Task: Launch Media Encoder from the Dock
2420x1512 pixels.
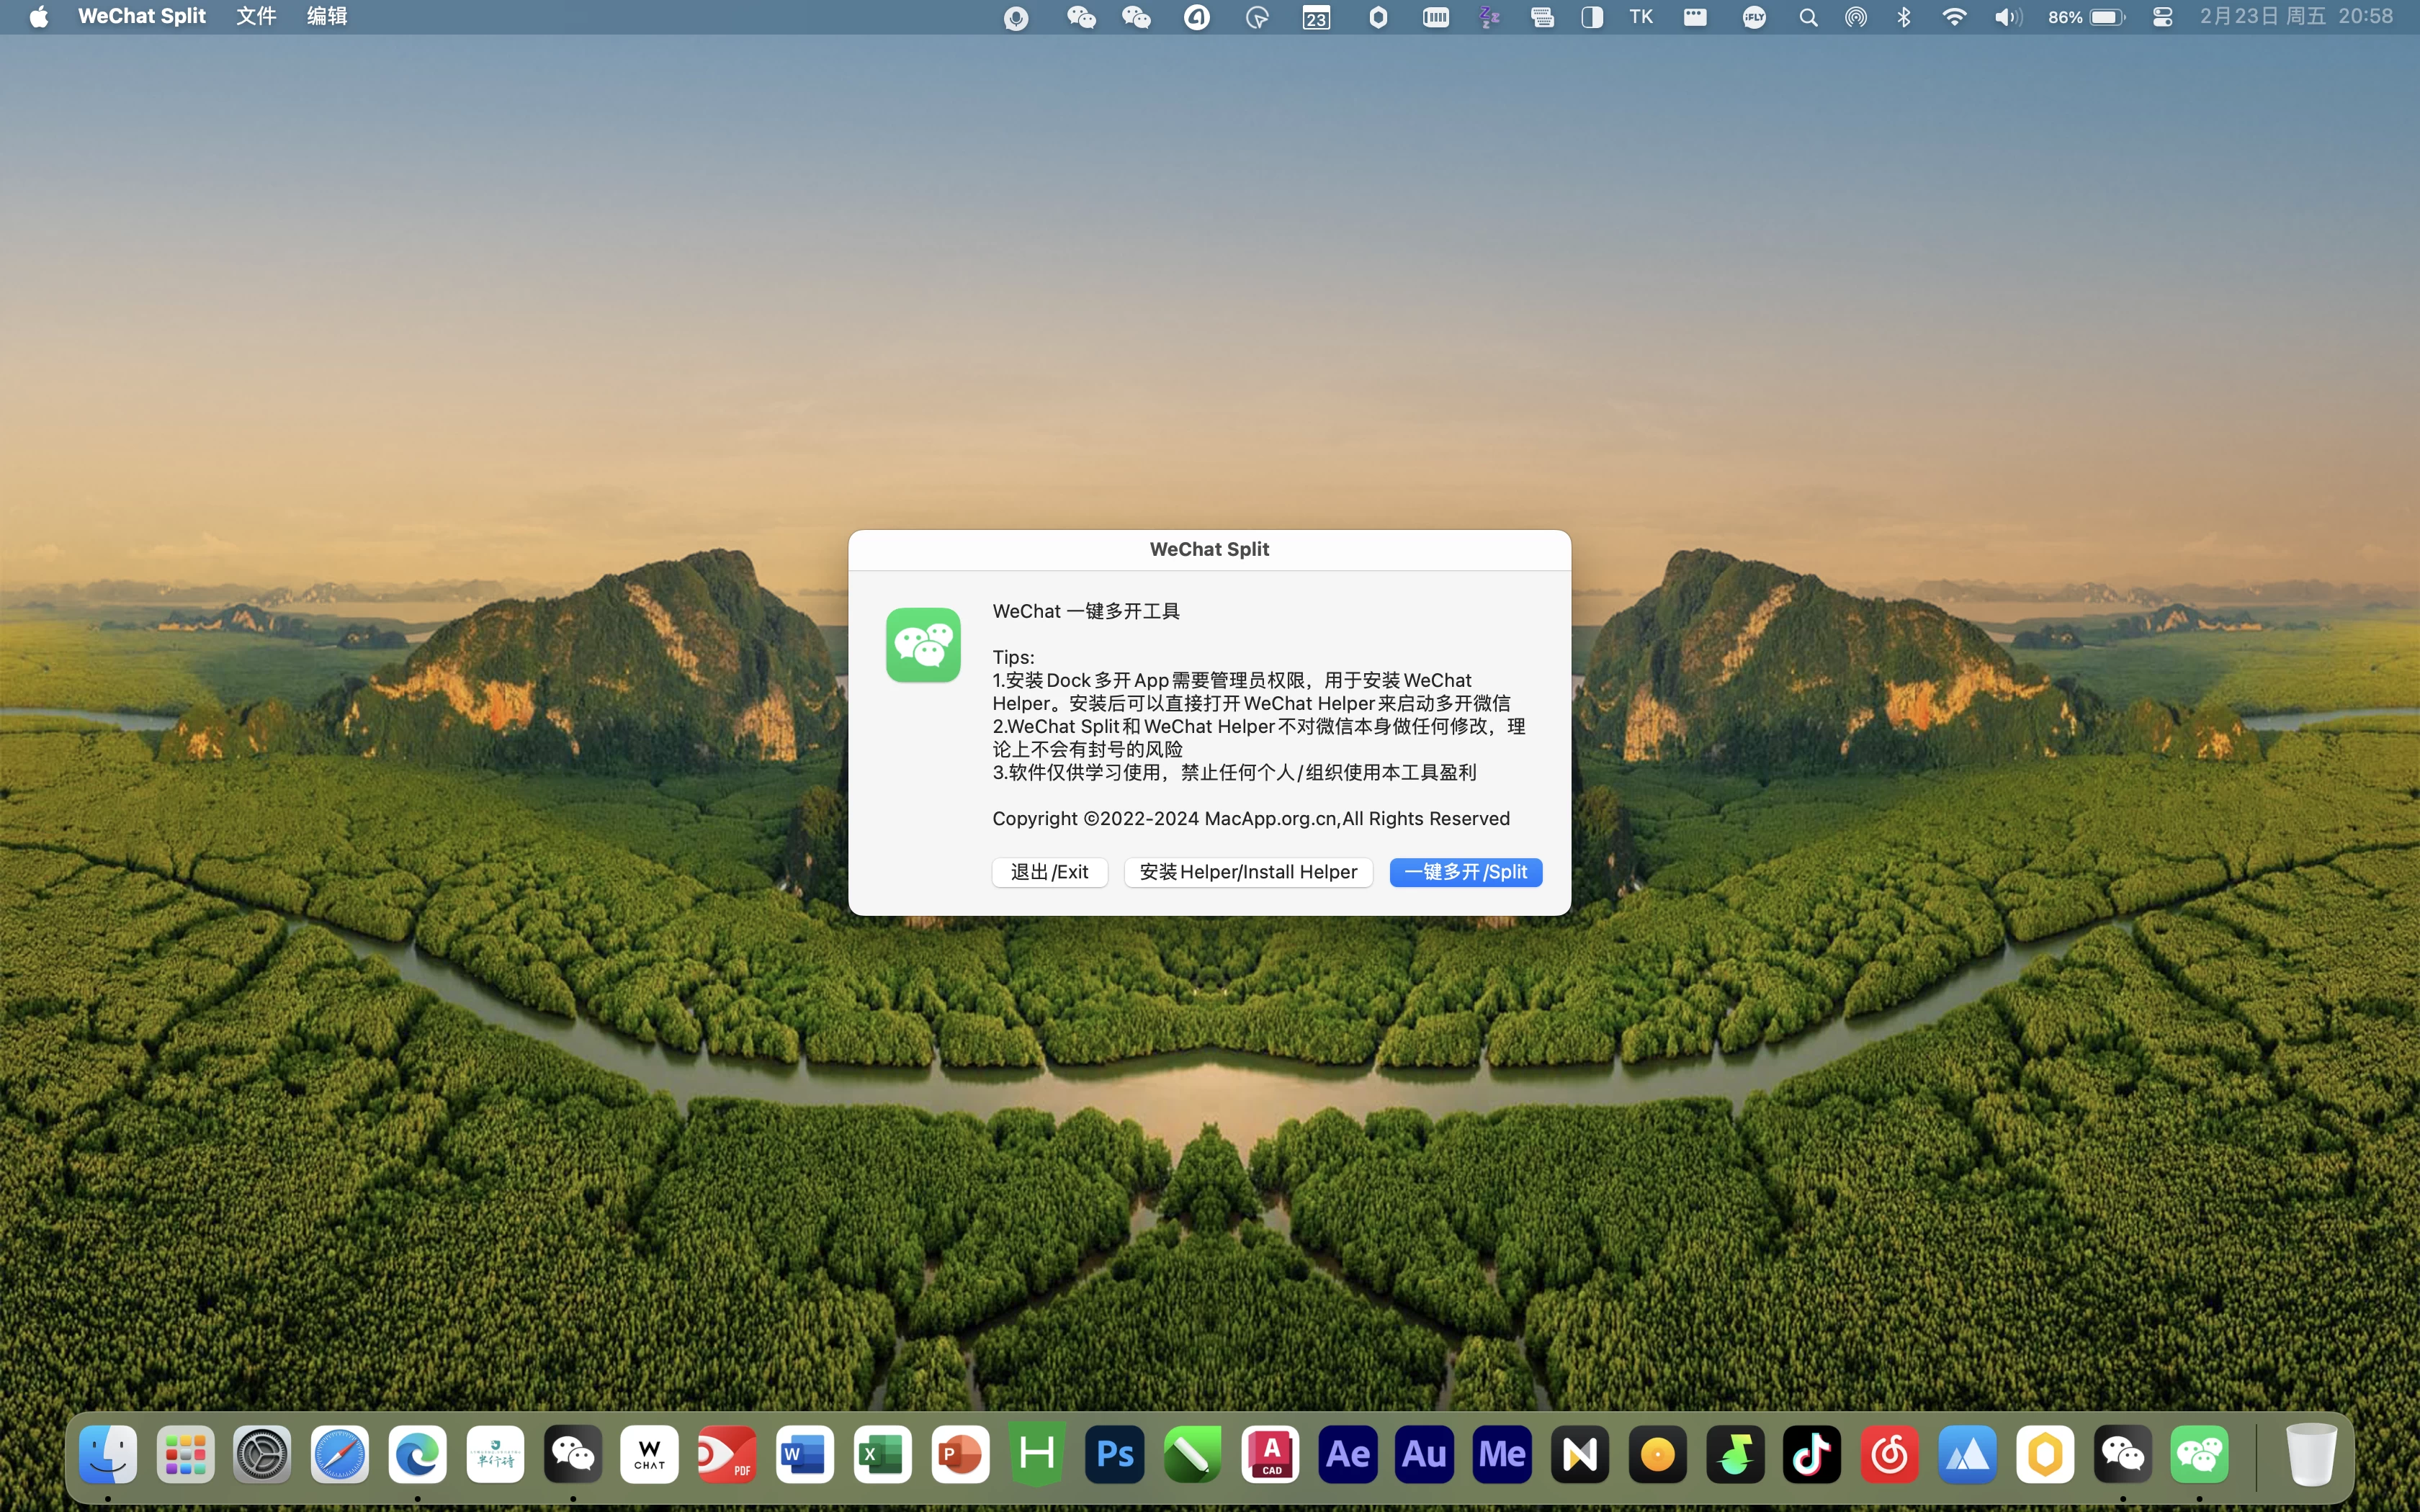Action: (1502, 1454)
